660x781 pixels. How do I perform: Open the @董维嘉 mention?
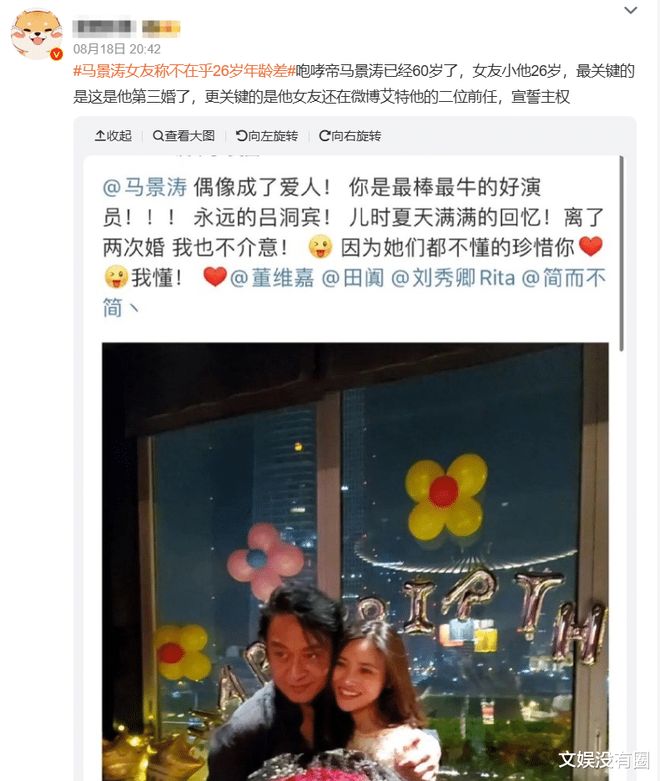click(x=272, y=278)
